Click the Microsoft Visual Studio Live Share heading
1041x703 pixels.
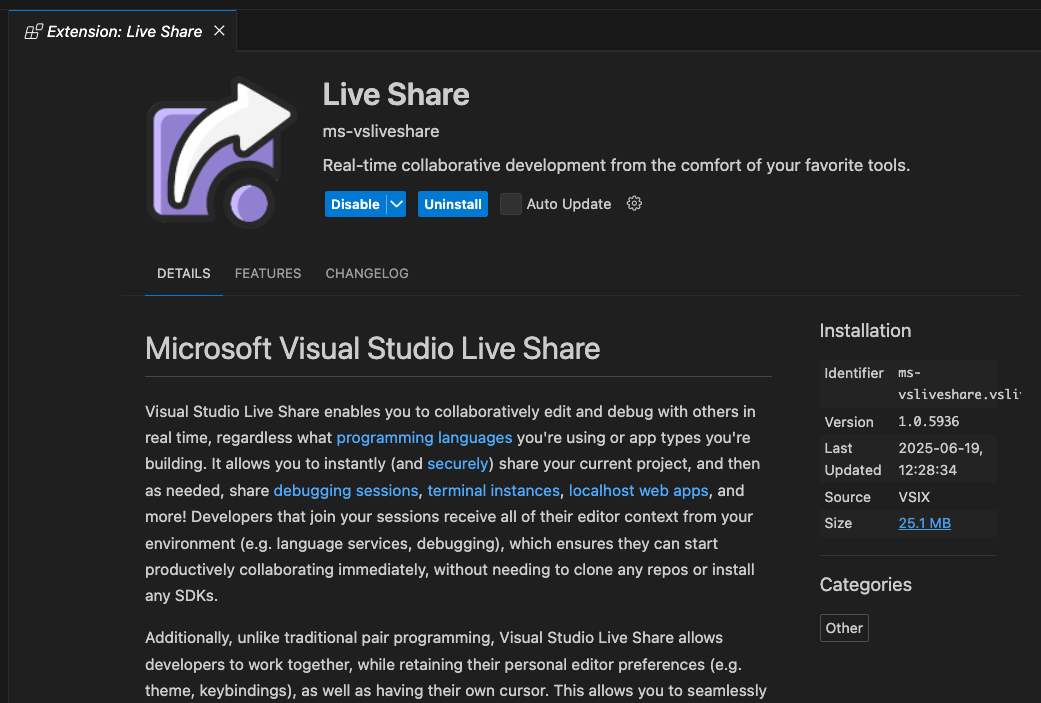pos(372,349)
